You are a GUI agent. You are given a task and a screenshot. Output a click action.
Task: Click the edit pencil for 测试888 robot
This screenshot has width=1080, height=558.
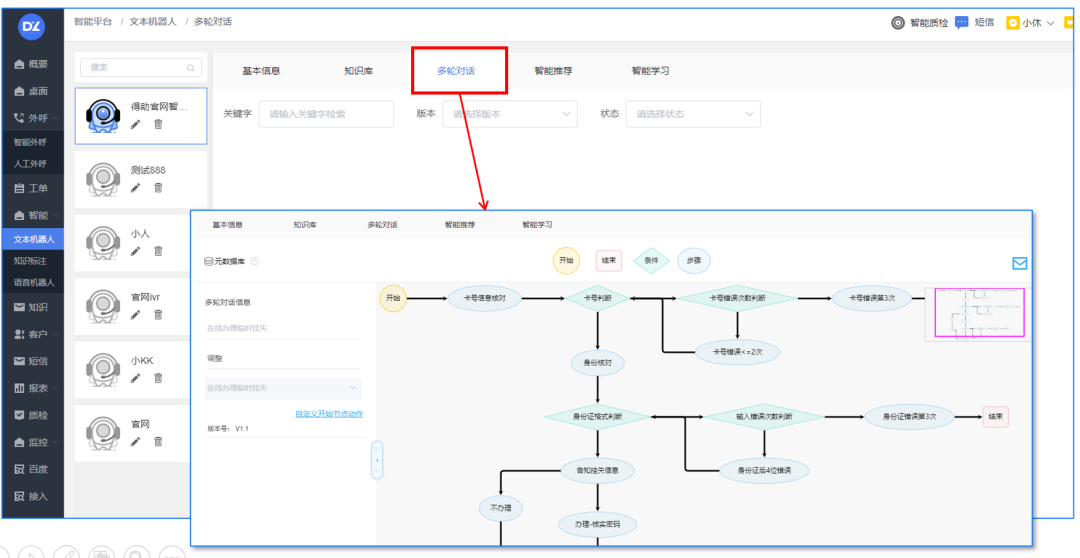[135, 188]
